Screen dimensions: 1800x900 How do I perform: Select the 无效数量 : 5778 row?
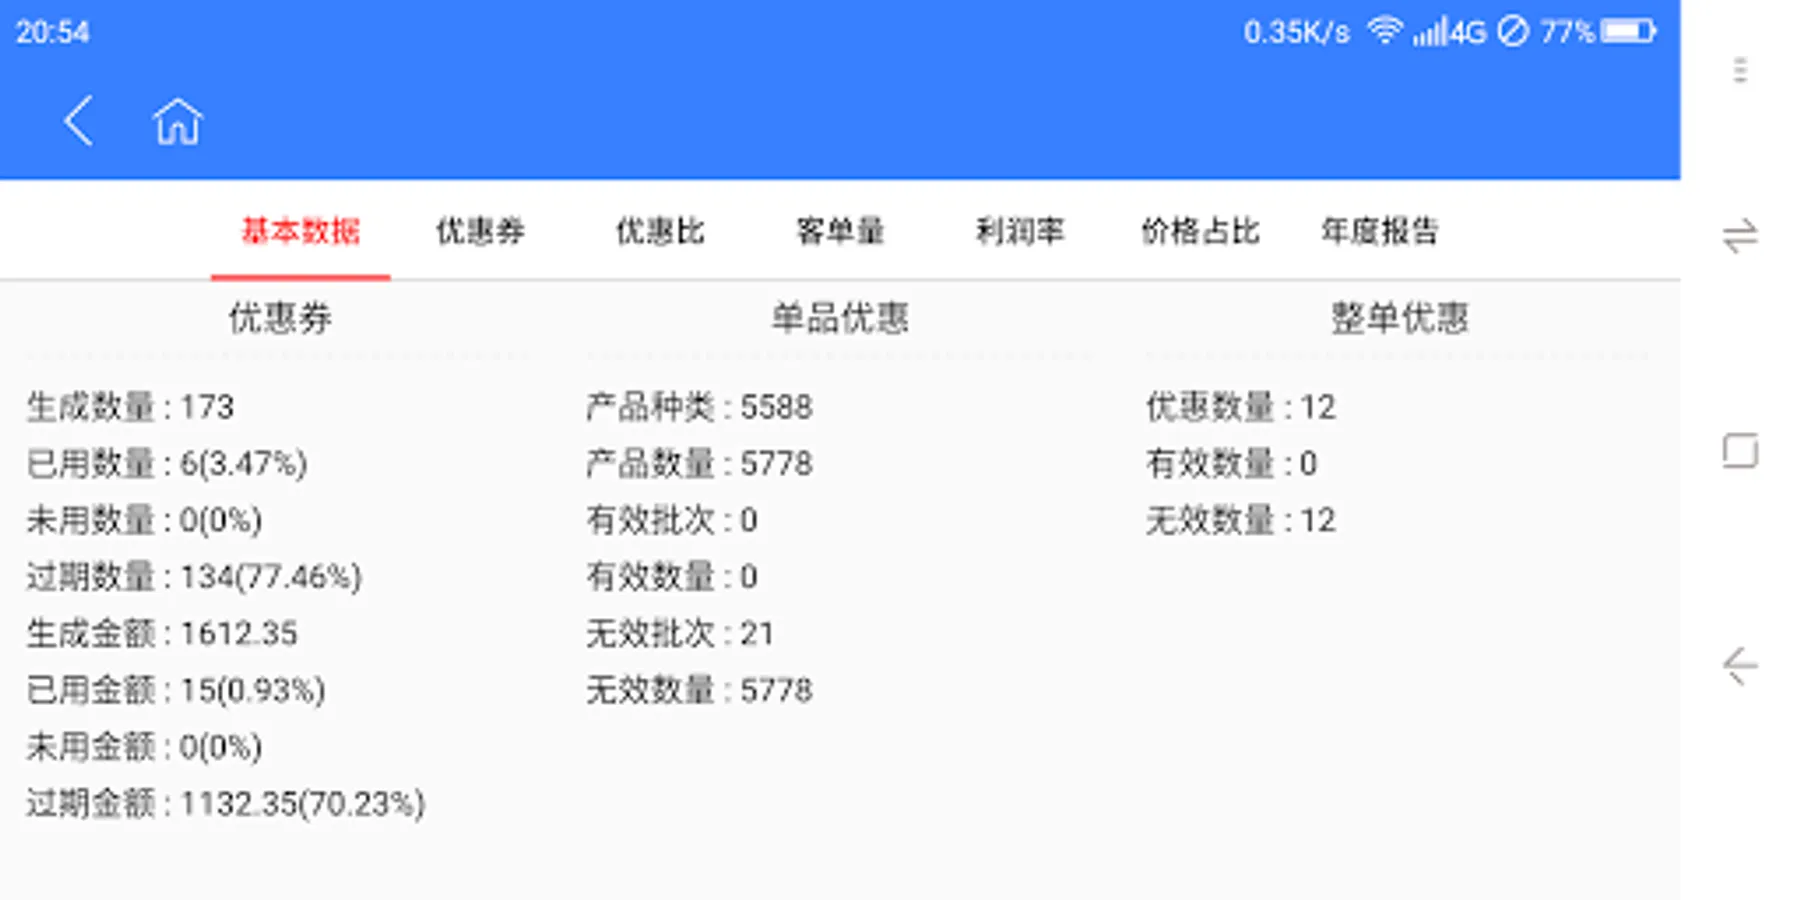coord(700,690)
